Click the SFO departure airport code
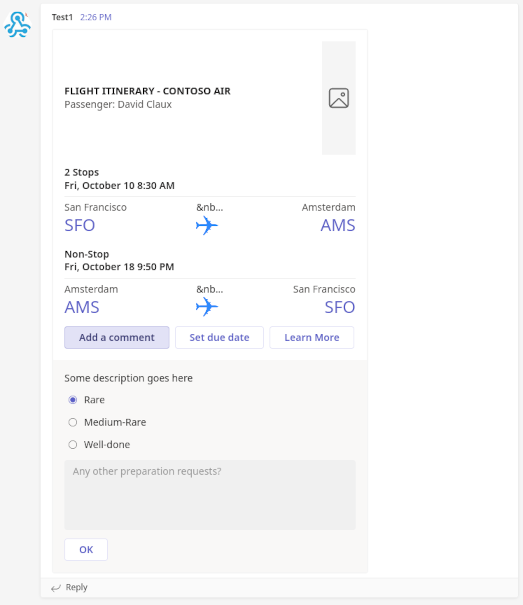Viewport: 523px width, 605px height. coord(80,225)
